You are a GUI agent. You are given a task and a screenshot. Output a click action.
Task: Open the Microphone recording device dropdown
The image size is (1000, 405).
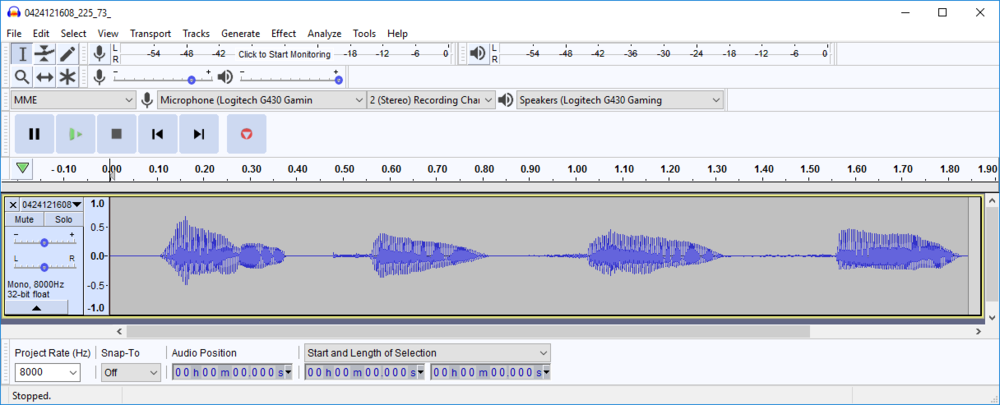coord(261,100)
